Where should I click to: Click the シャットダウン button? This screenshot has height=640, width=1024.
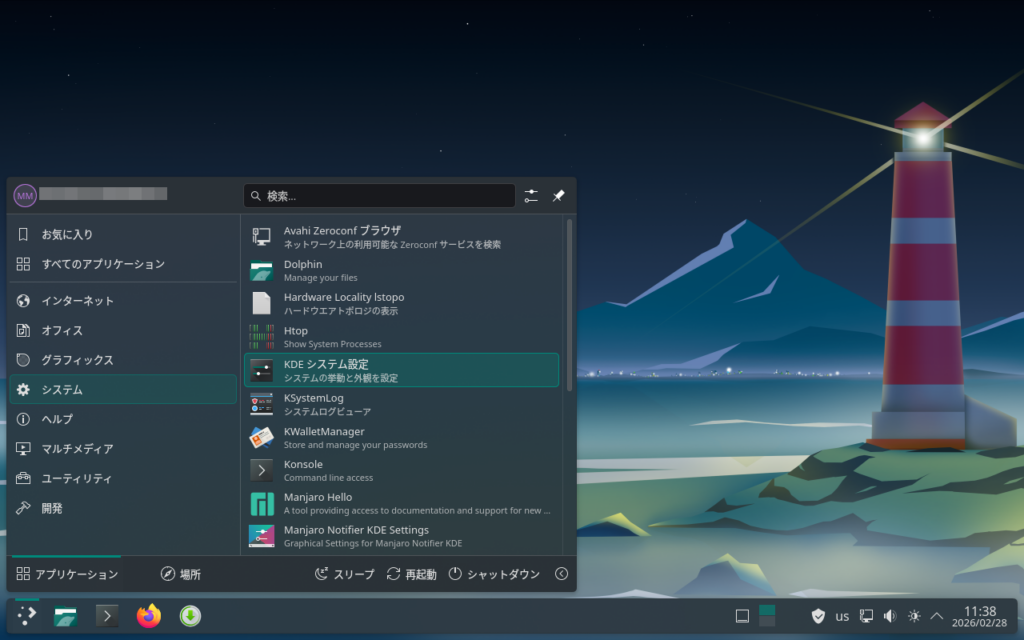[494, 574]
